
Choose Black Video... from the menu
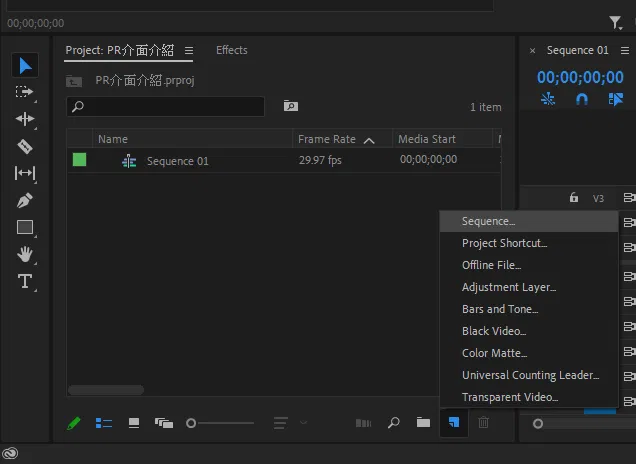tap(529, 331)
